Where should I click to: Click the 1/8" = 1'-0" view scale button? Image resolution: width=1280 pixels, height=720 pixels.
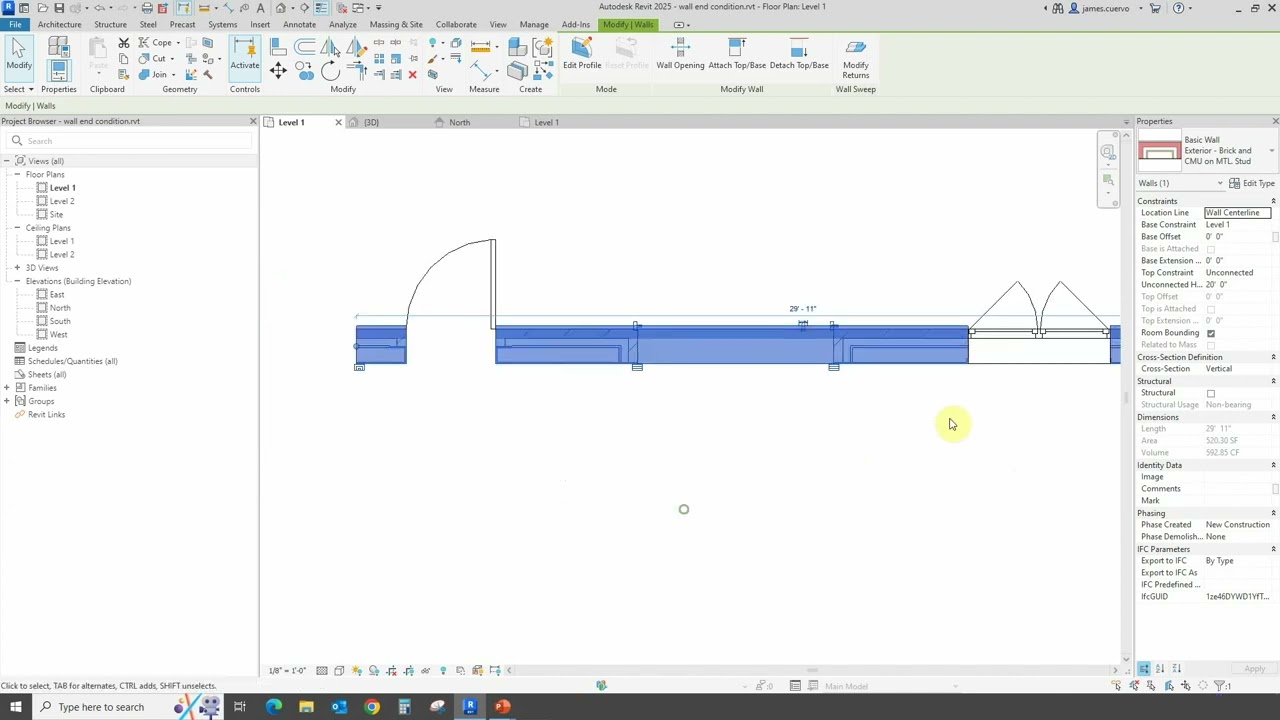tap(287, 671)
